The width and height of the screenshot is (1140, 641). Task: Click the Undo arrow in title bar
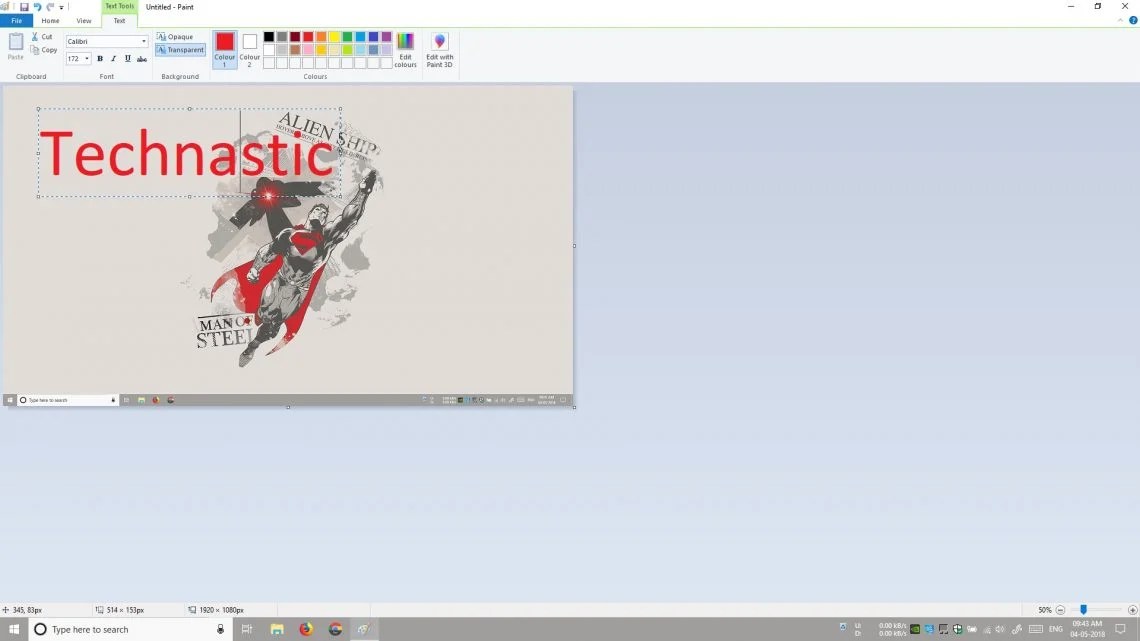(37, 7)
